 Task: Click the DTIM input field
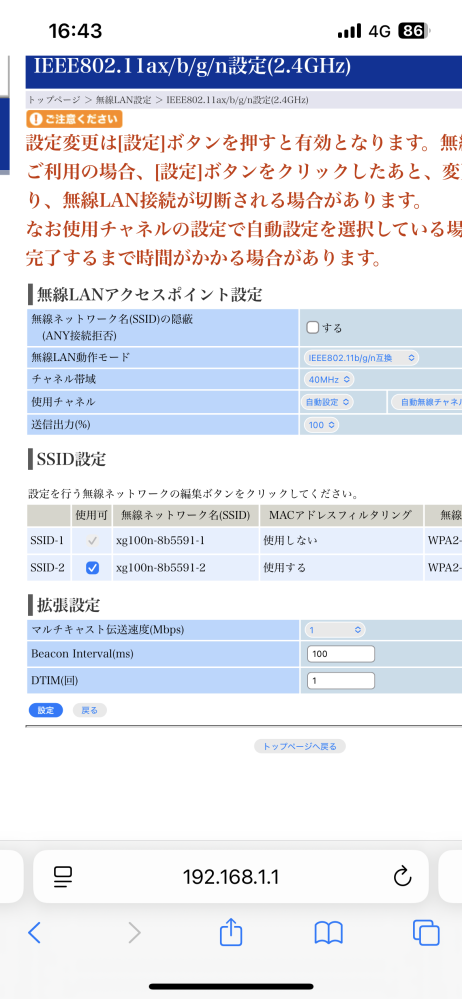341,681
